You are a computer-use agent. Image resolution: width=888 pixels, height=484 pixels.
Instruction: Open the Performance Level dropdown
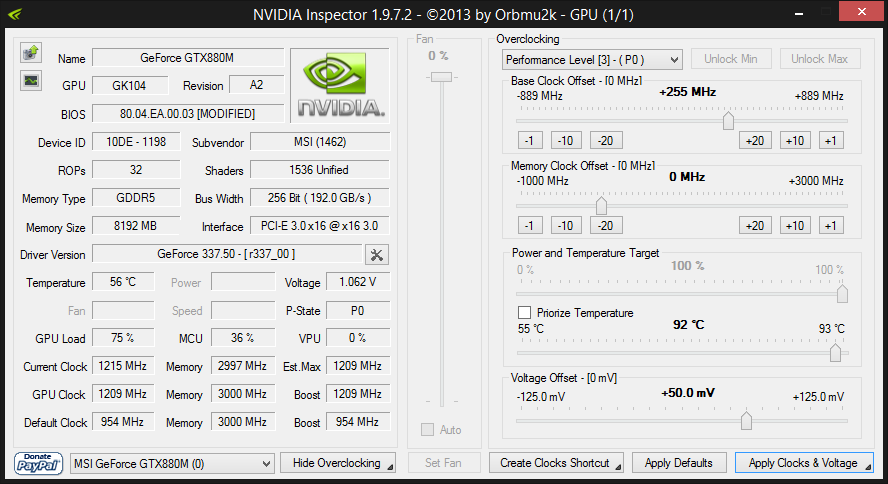[592, 59]
